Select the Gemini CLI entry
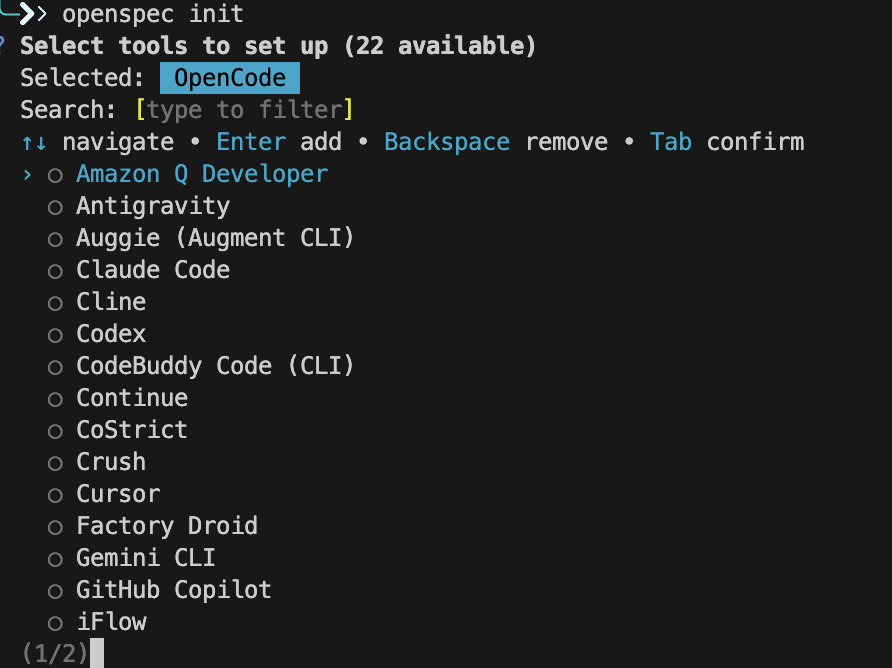The height and width of the screenshot is (668, 892). (x=146, y=558)
